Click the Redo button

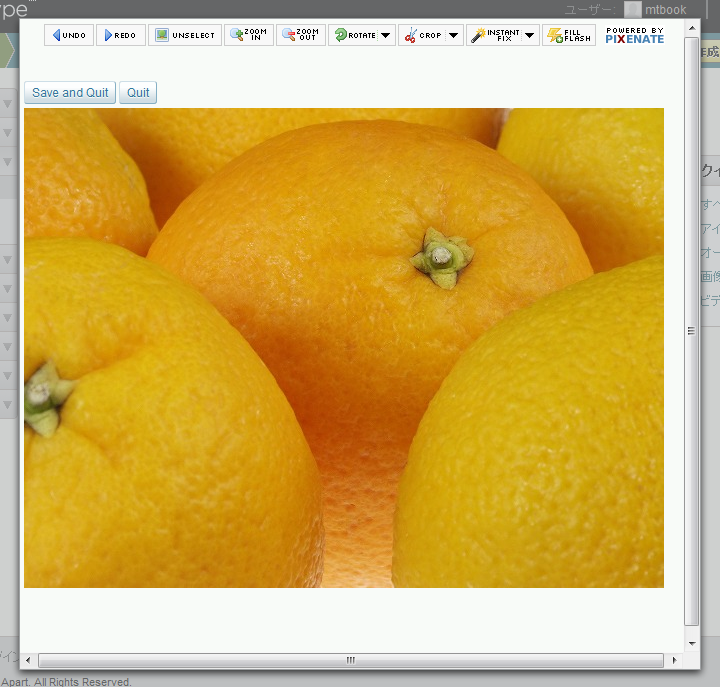[121, 35]
